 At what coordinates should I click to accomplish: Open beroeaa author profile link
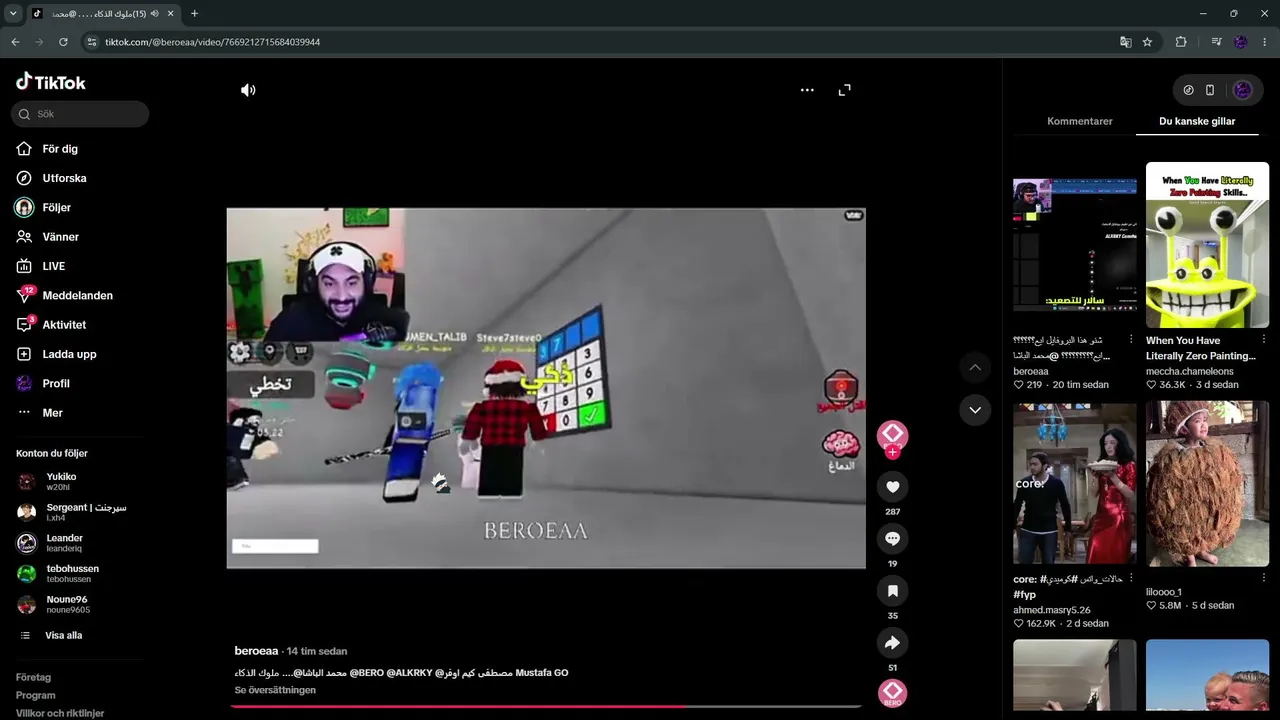tap(256, 651)
